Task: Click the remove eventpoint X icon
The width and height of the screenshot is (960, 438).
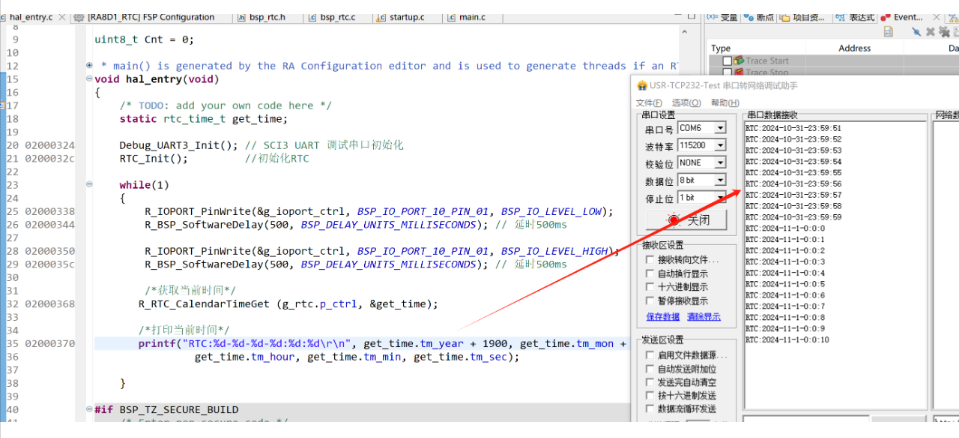Action: click(x=930, y=32)
